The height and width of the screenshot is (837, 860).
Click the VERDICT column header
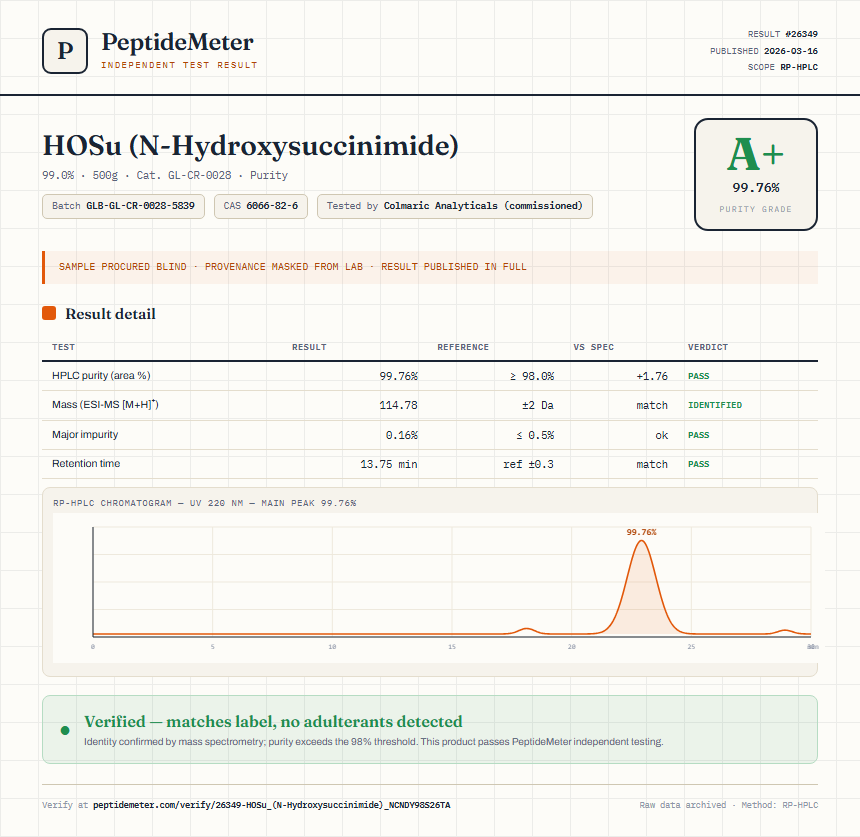click(708, 347)
